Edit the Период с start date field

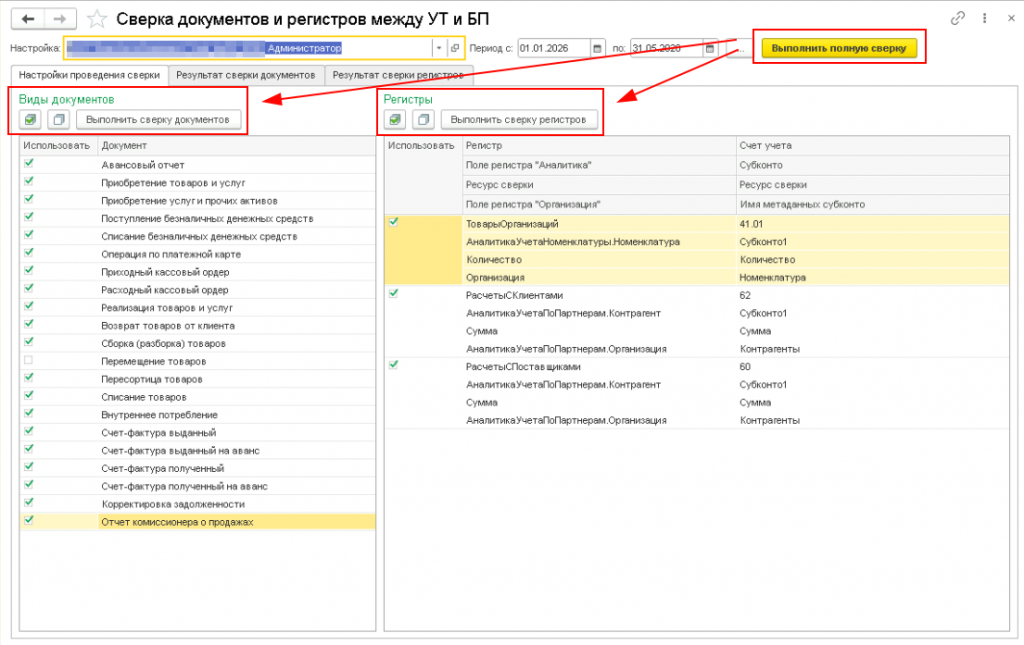(x=554, y=48)
